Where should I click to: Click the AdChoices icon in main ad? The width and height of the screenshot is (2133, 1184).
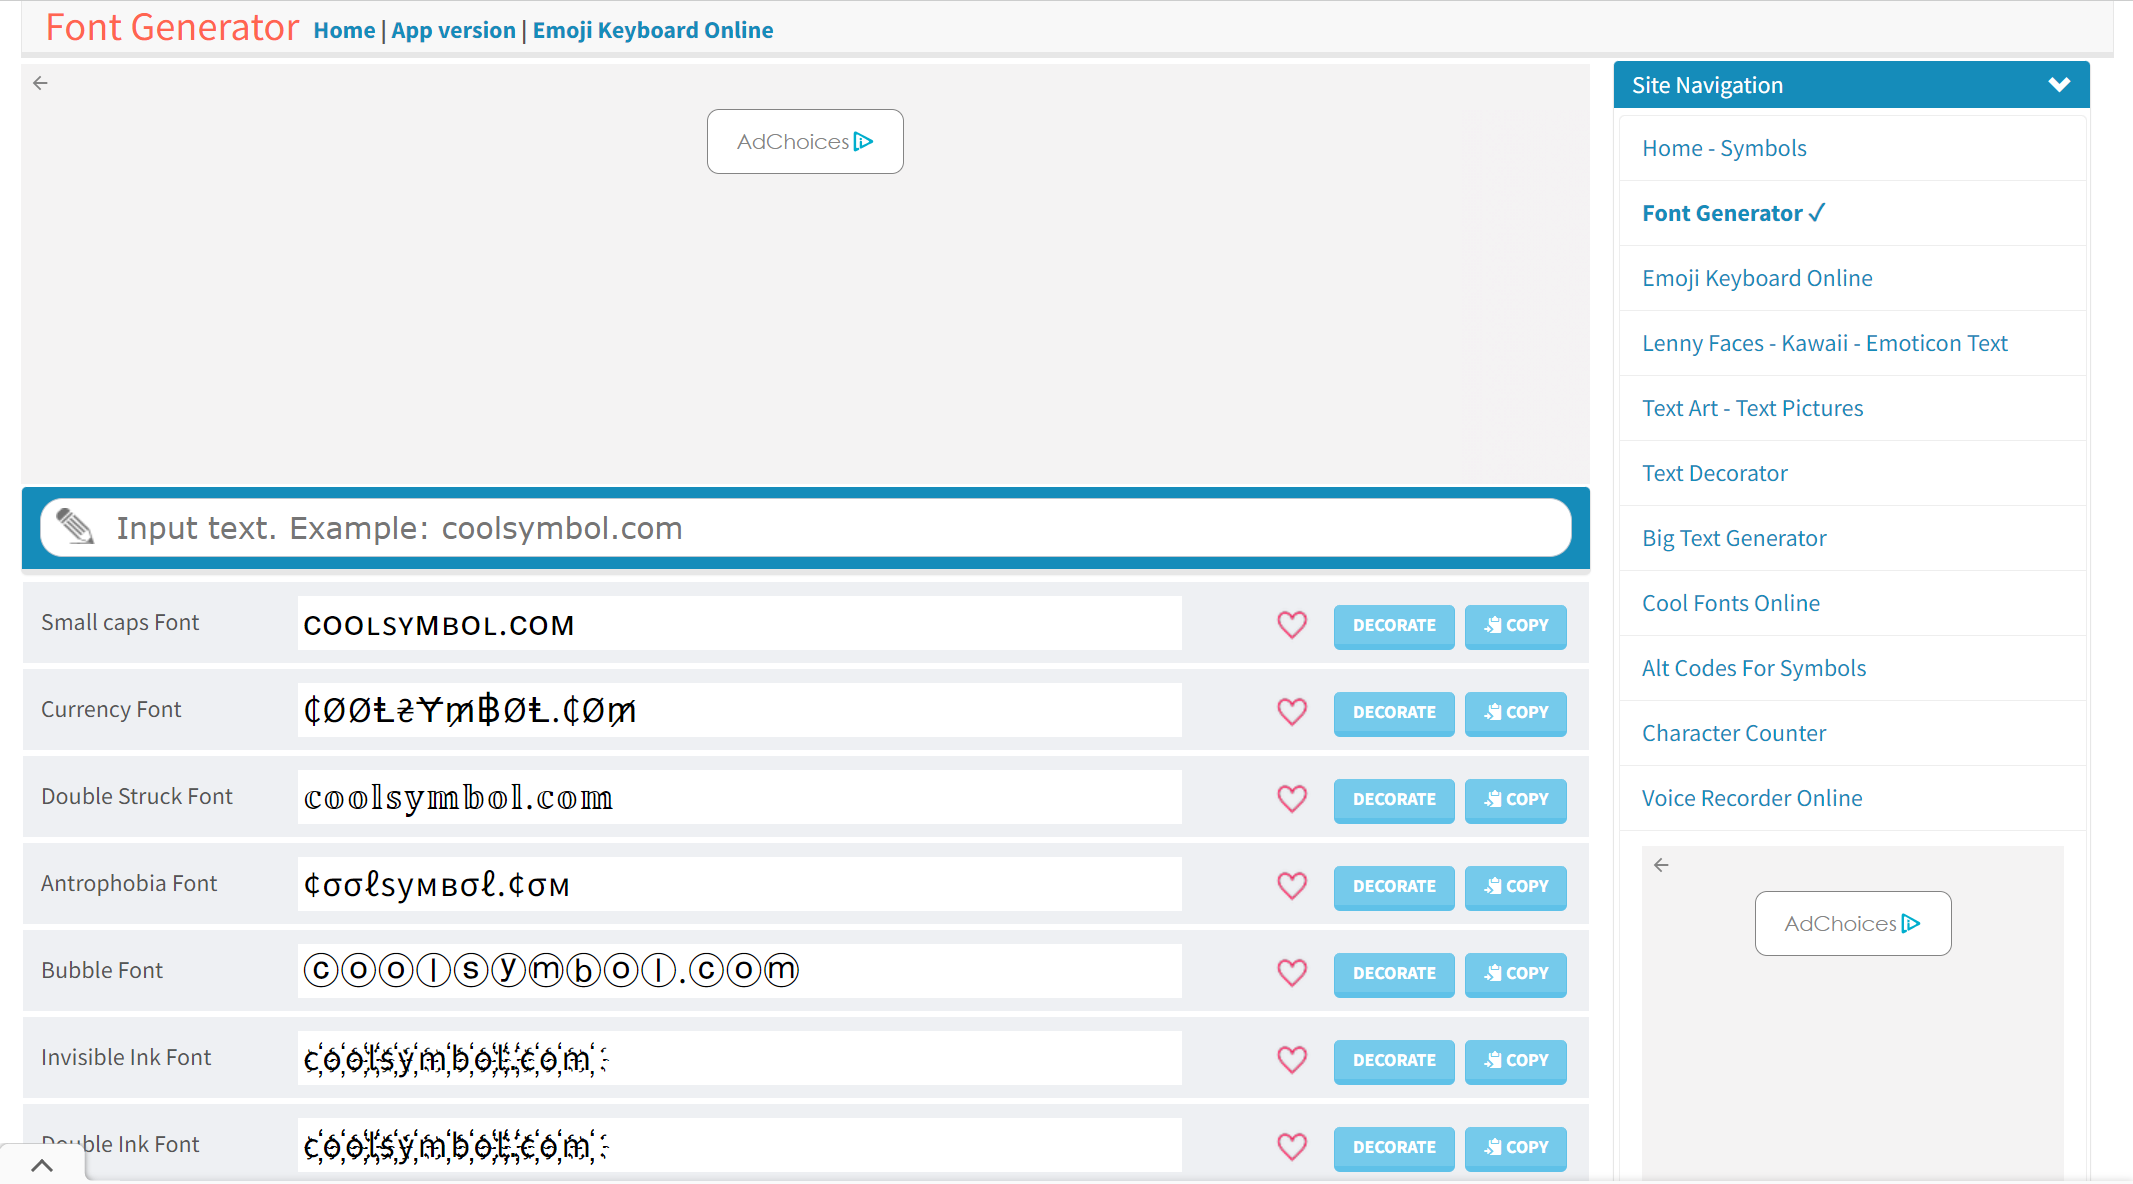(x=864, y=142)
